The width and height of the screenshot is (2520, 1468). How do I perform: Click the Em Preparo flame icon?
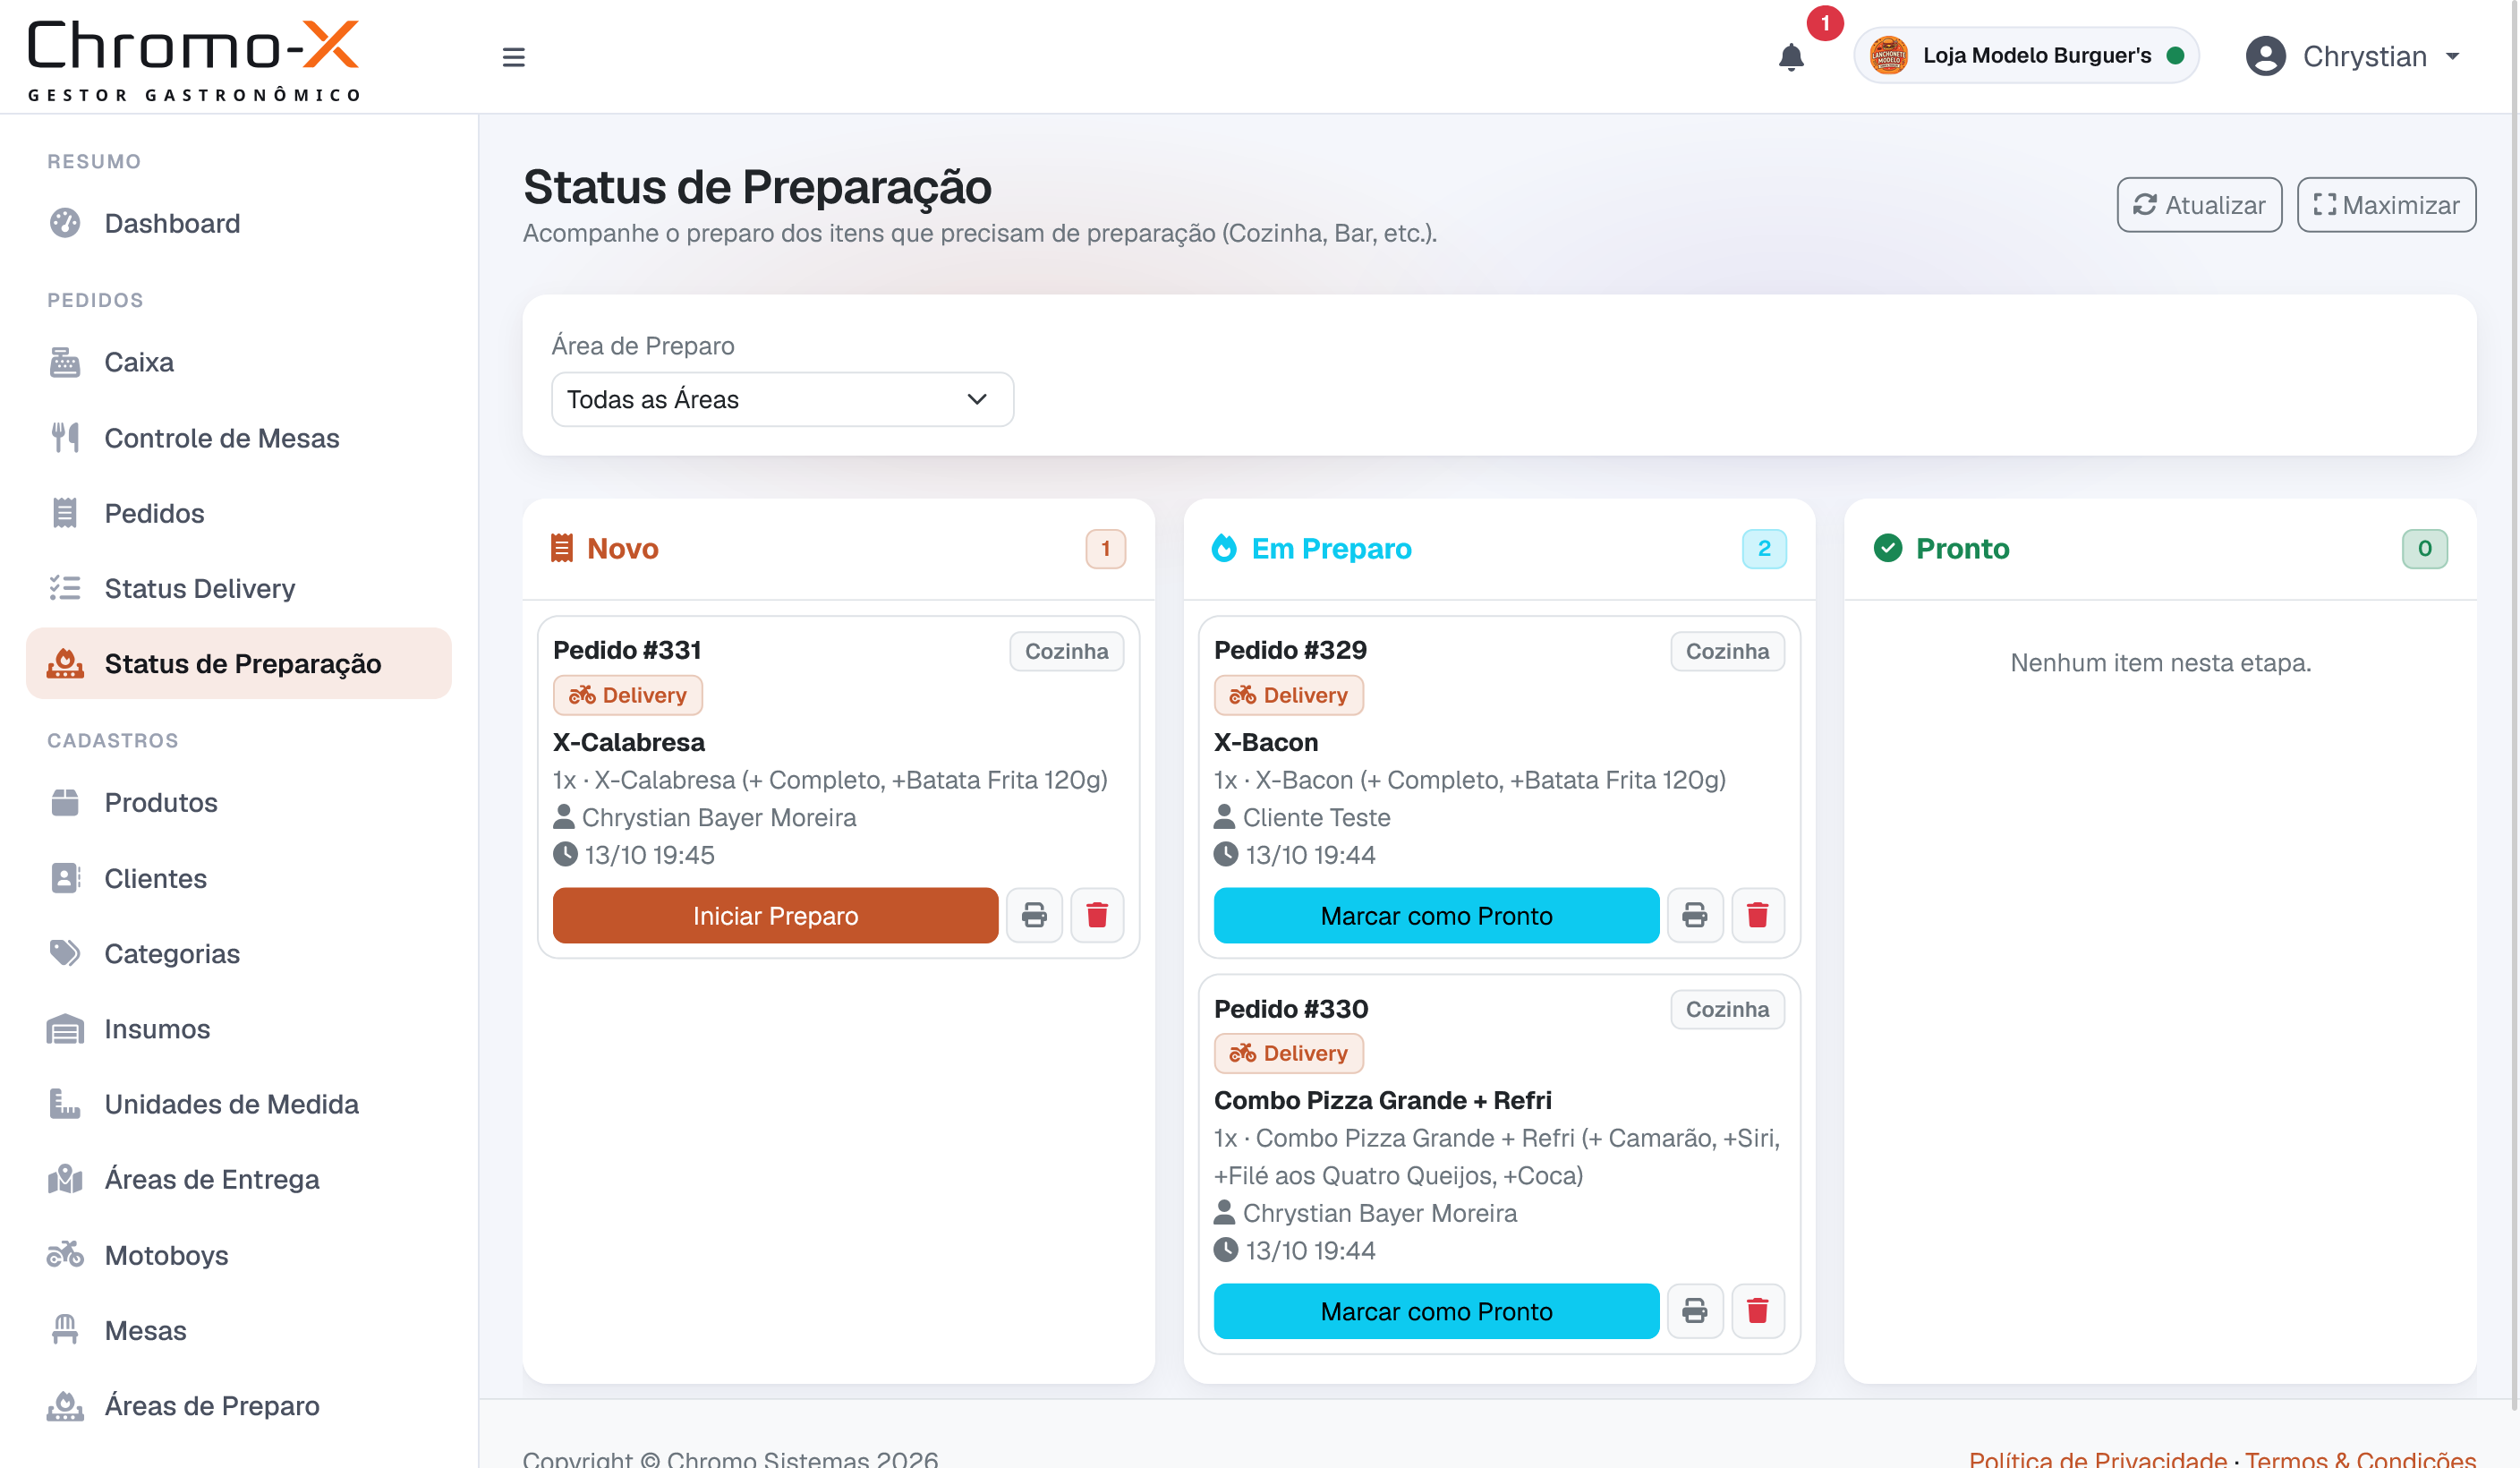[x=1224, y=548]
